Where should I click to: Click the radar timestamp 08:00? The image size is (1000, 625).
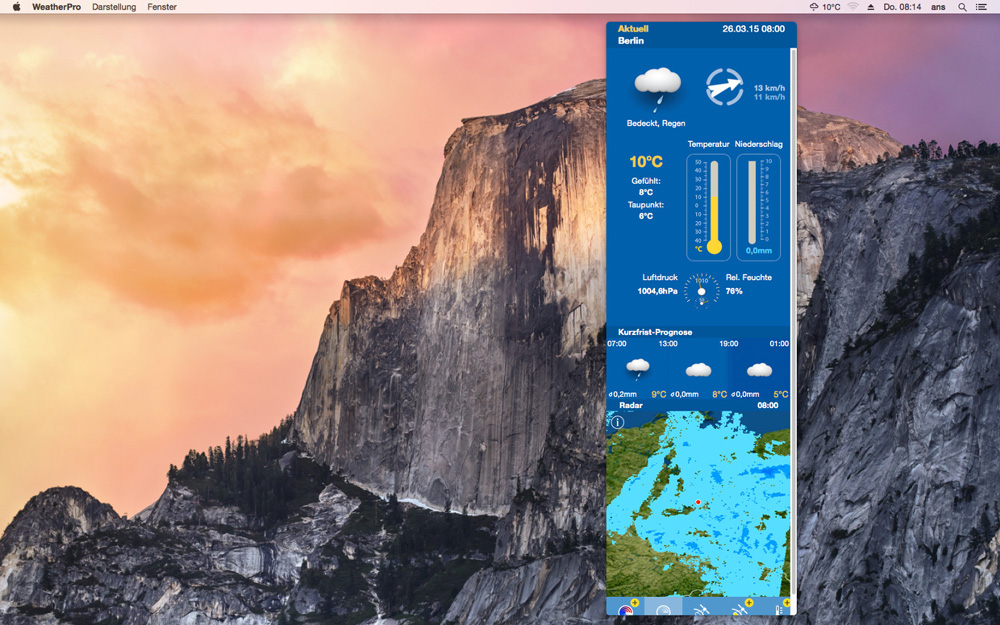click(x=768, y=406)
